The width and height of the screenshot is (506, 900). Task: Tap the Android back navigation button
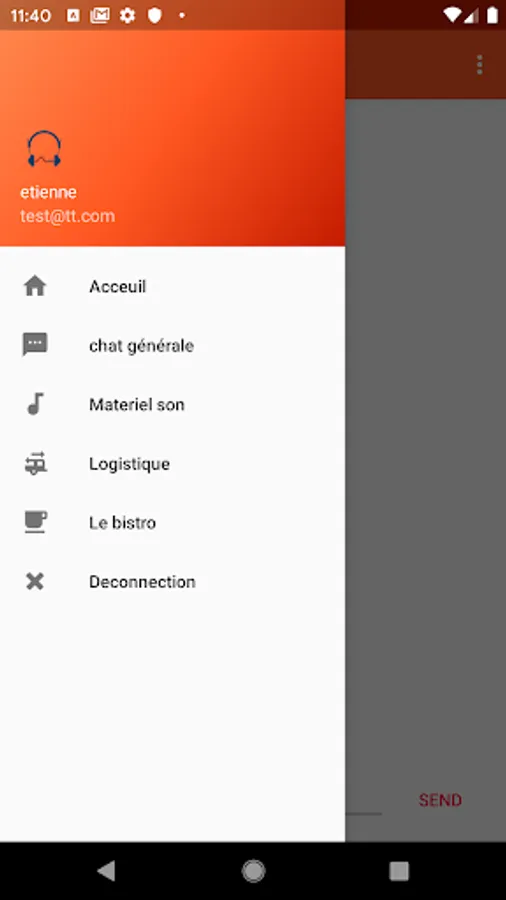[107, 871]
